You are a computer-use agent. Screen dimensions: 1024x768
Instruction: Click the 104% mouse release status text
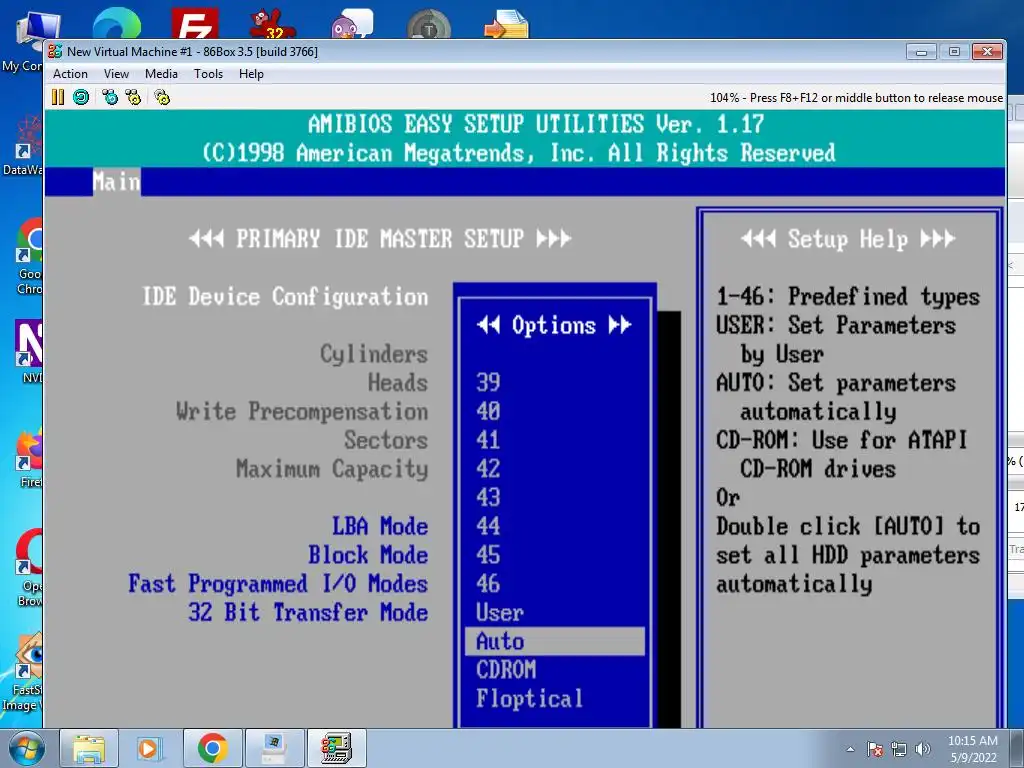[856, 98]
